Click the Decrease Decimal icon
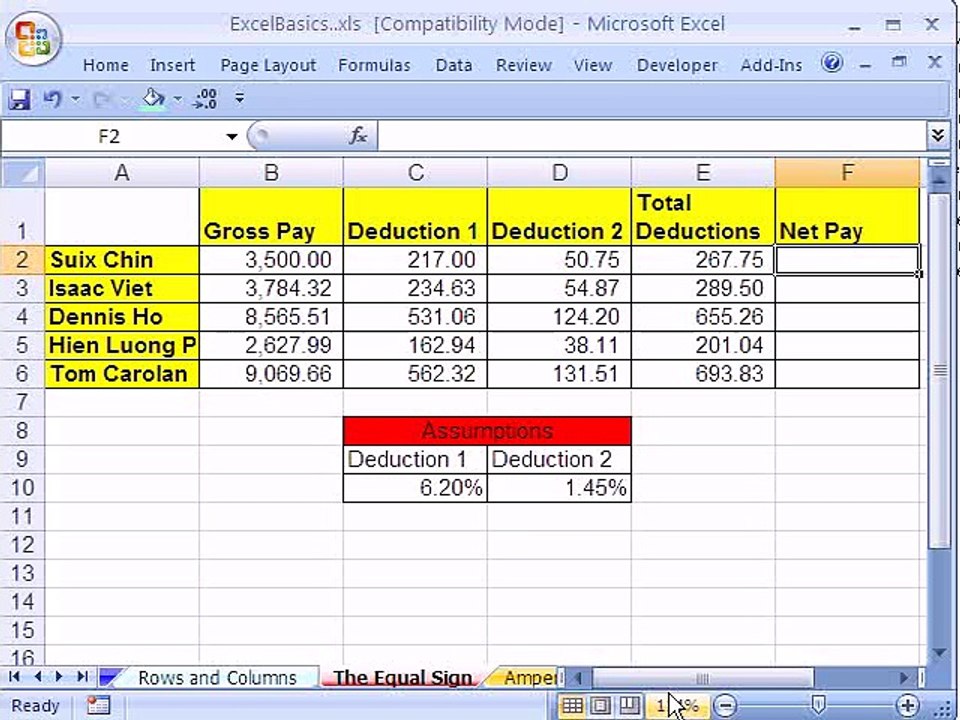The height and width of the screenshot is (720, 960). pos(204,99)
